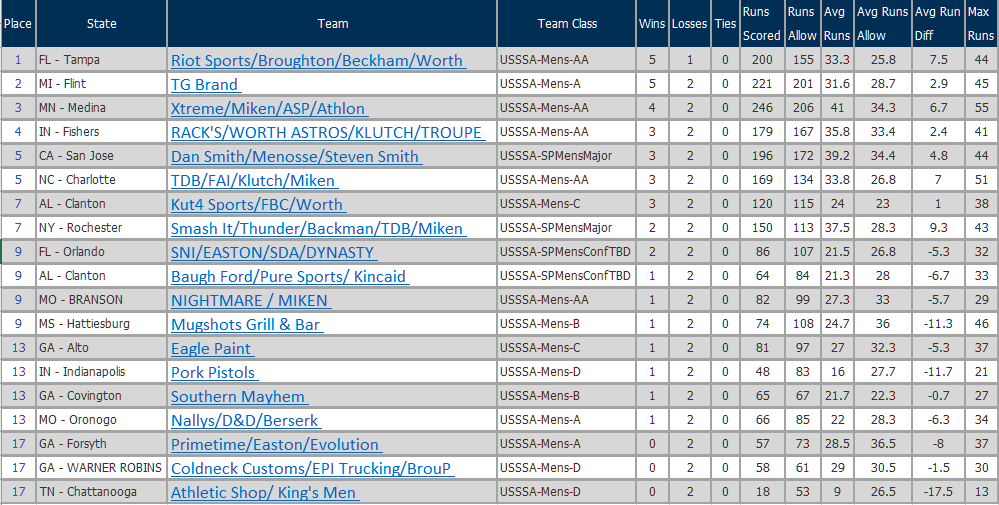The image size is (999, 505).
Task: Select the 'CA - San Jose' state cell
Action: [101, 155]
